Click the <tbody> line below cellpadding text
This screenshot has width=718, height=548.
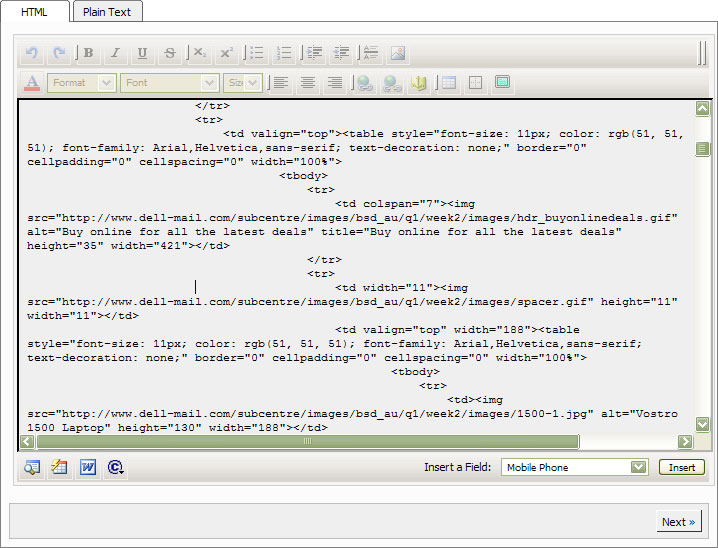click(303, 176)
